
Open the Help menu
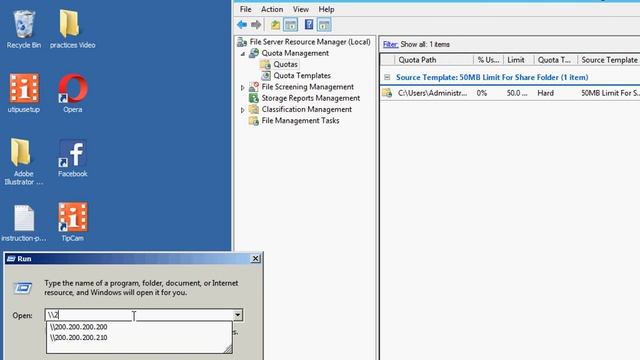pos(326,9)
